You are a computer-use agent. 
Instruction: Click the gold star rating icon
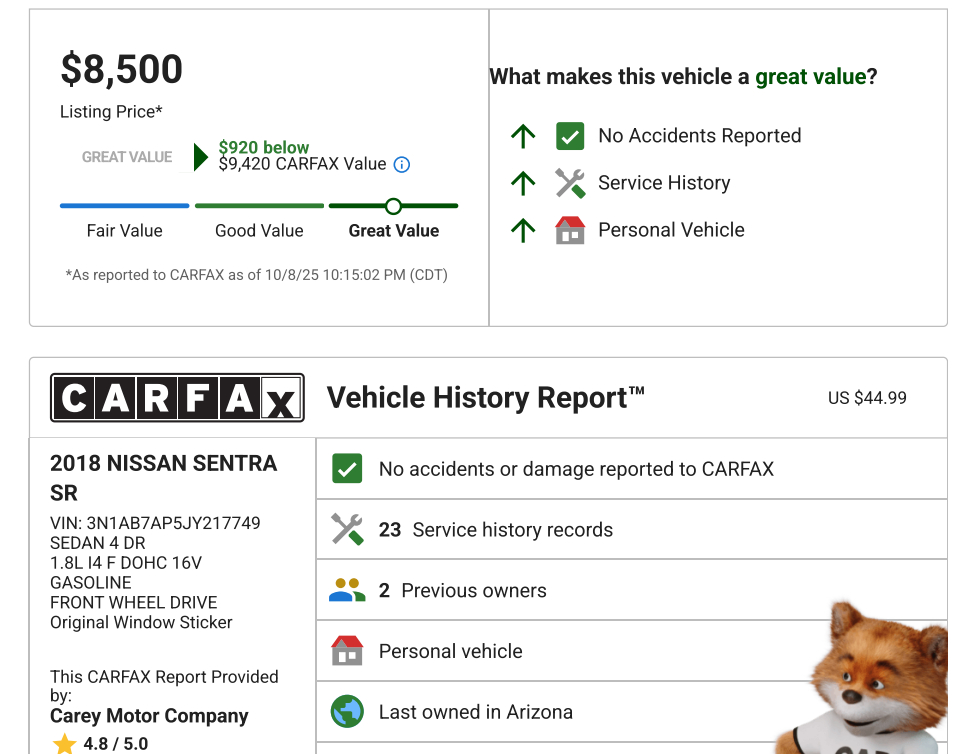tap(65, 743)
